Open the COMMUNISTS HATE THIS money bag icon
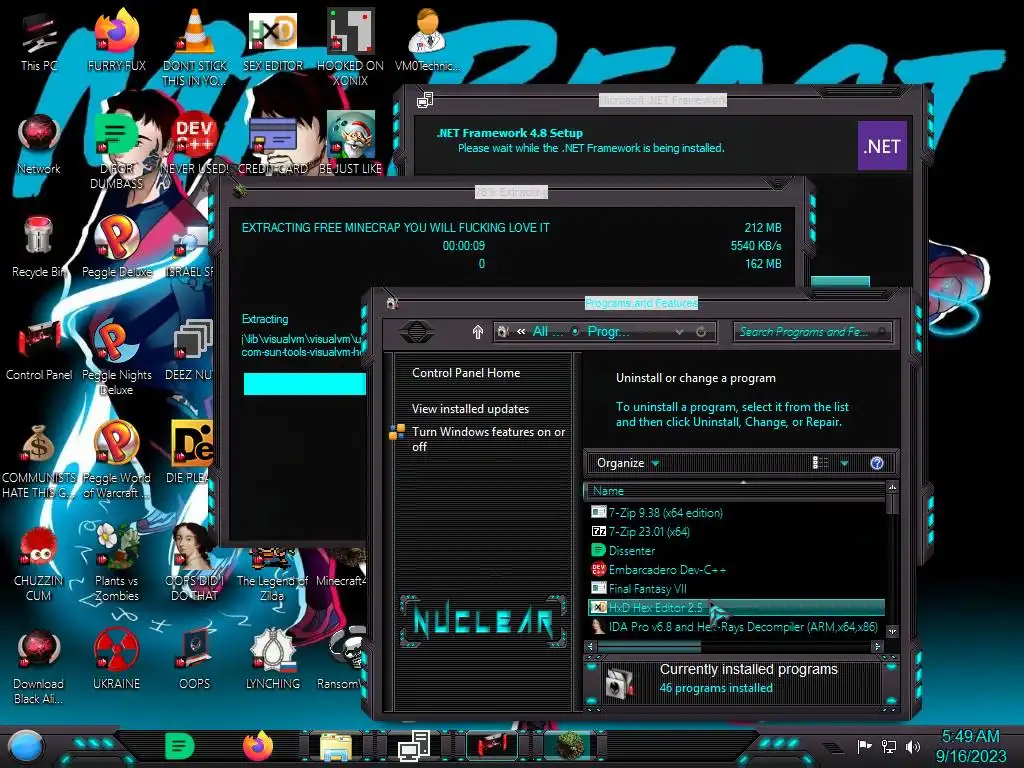The width and height of the screenshot is (1024, 768). [x=39, y=460]
